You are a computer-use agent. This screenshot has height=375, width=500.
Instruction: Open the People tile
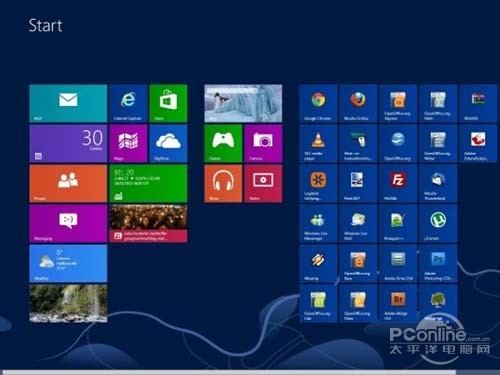(x=68, y=183)
